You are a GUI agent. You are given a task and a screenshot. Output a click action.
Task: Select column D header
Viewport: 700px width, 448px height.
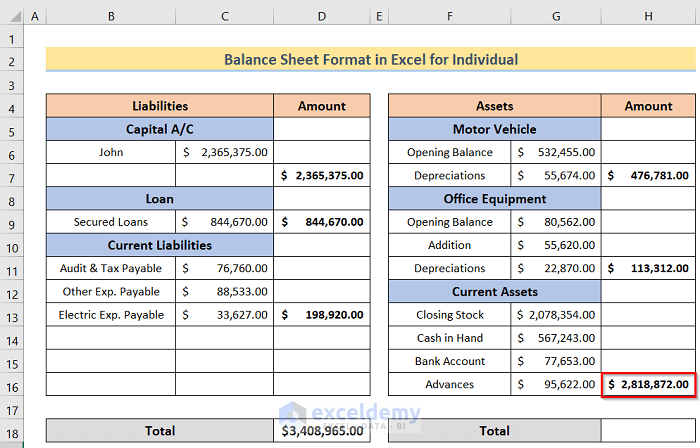click(x=322, y=17)
